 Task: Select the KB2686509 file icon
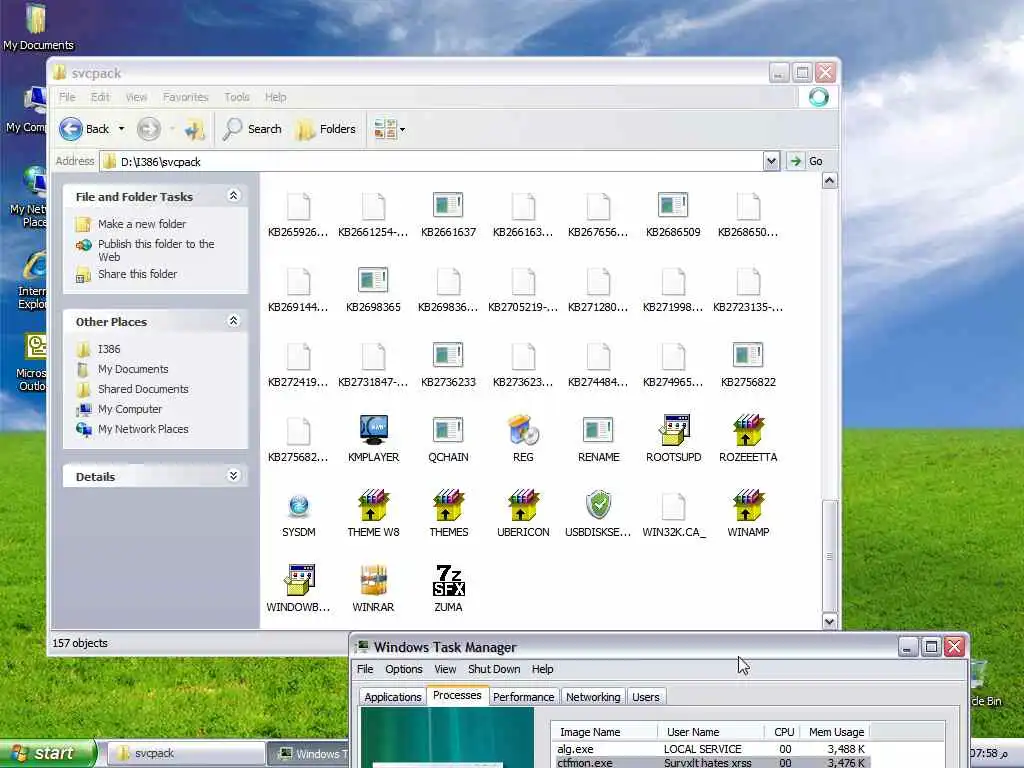673,205
